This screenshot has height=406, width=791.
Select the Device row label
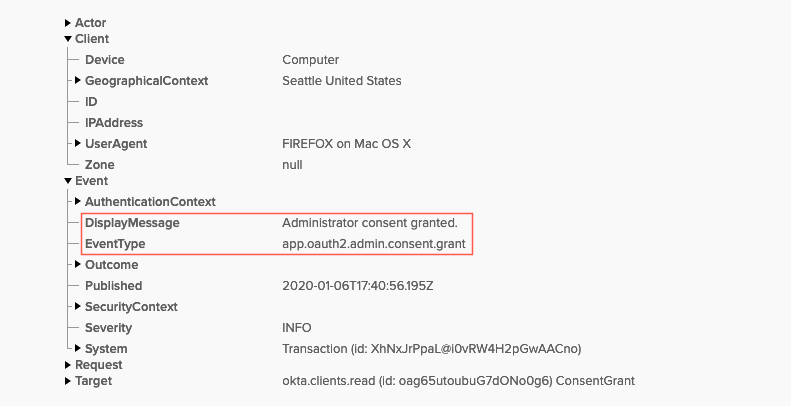[x=104, y=60]
